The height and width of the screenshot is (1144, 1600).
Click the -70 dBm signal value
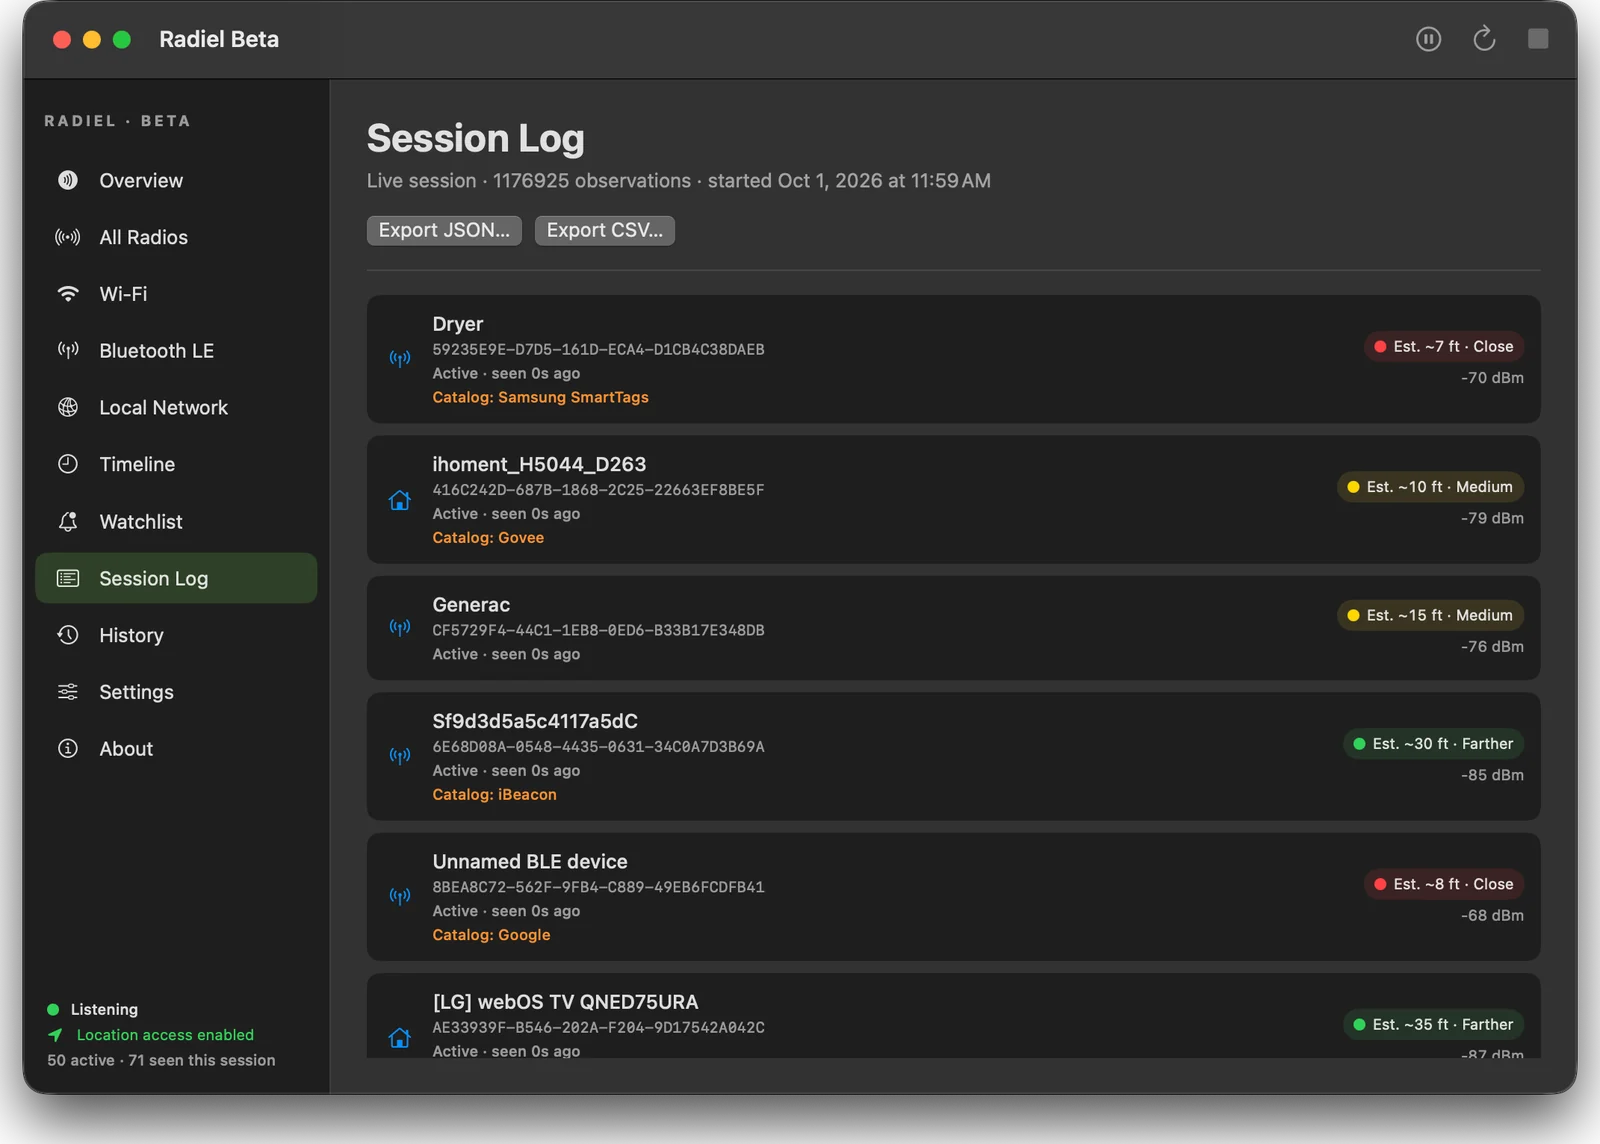[x=1492, y=378]
